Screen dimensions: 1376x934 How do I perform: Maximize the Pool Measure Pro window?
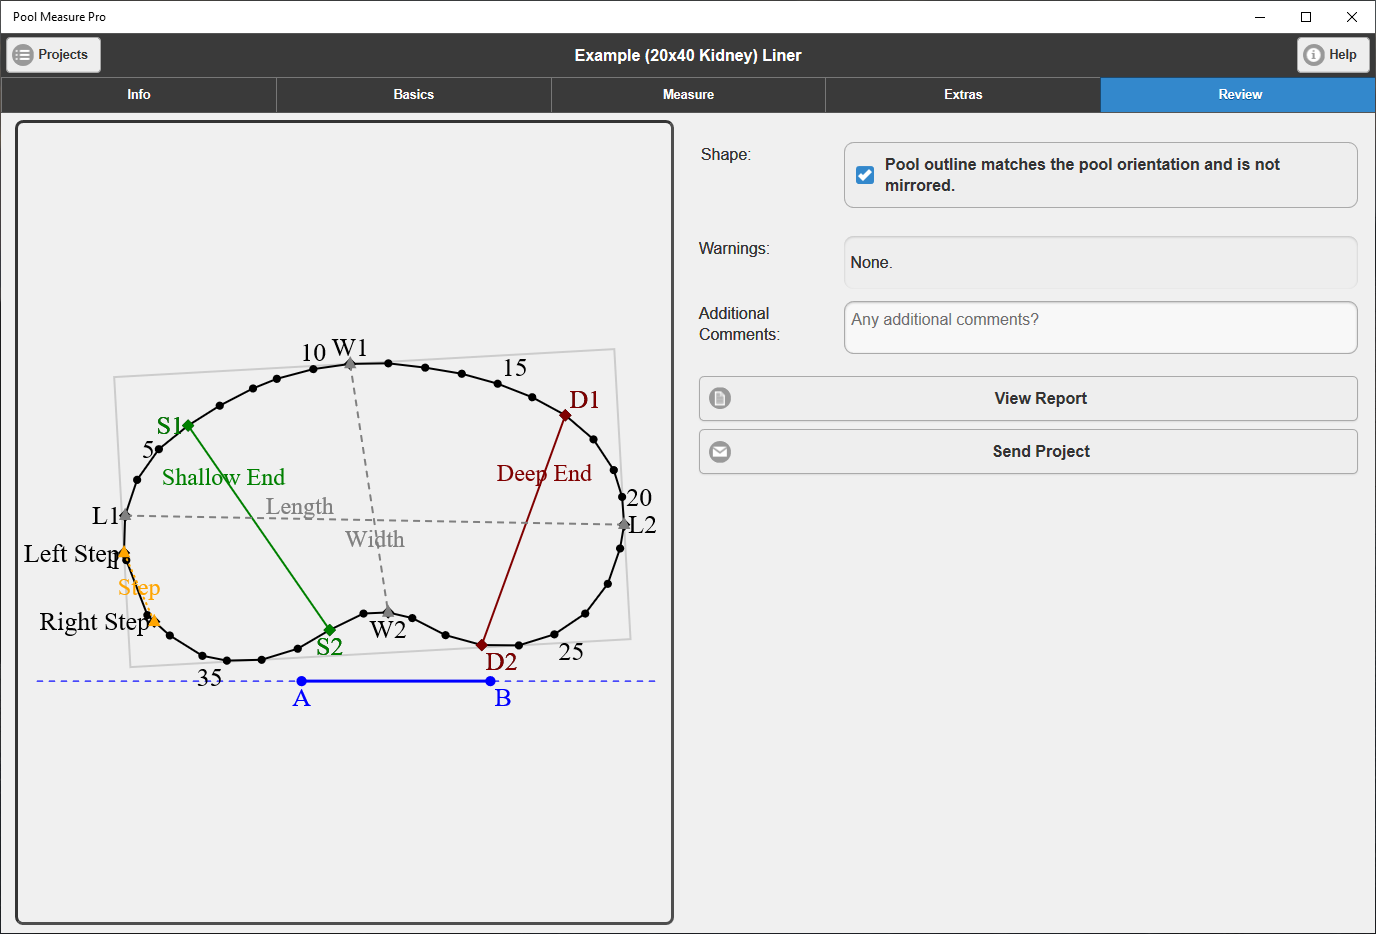1306,17
